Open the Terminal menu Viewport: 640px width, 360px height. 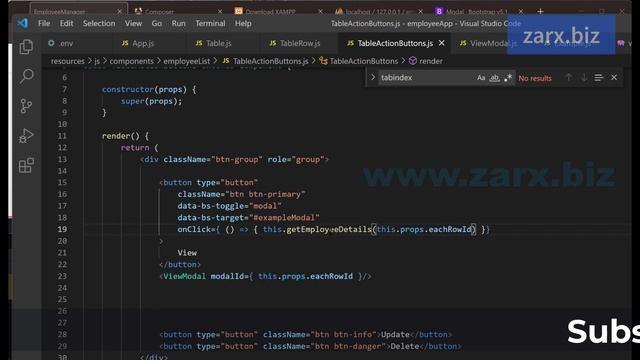pyautogui.click(x=210, y=23)
